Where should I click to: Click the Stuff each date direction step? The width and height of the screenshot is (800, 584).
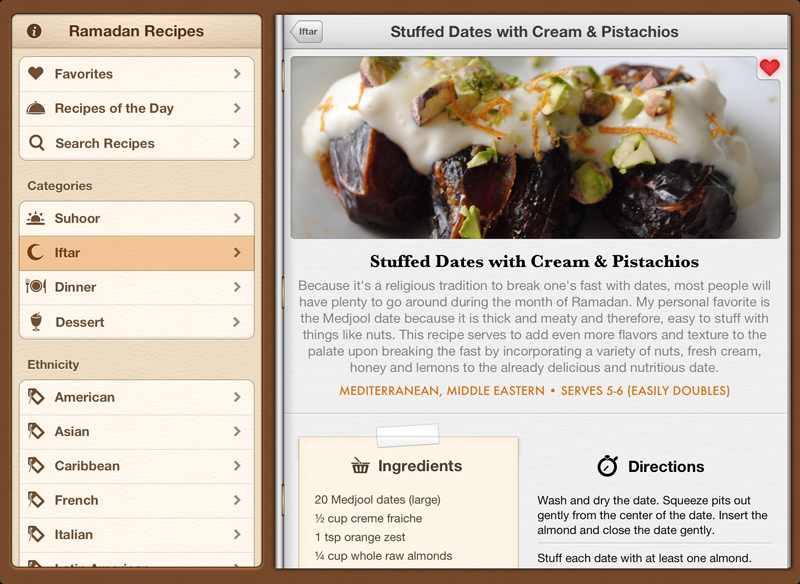point(644,558)
